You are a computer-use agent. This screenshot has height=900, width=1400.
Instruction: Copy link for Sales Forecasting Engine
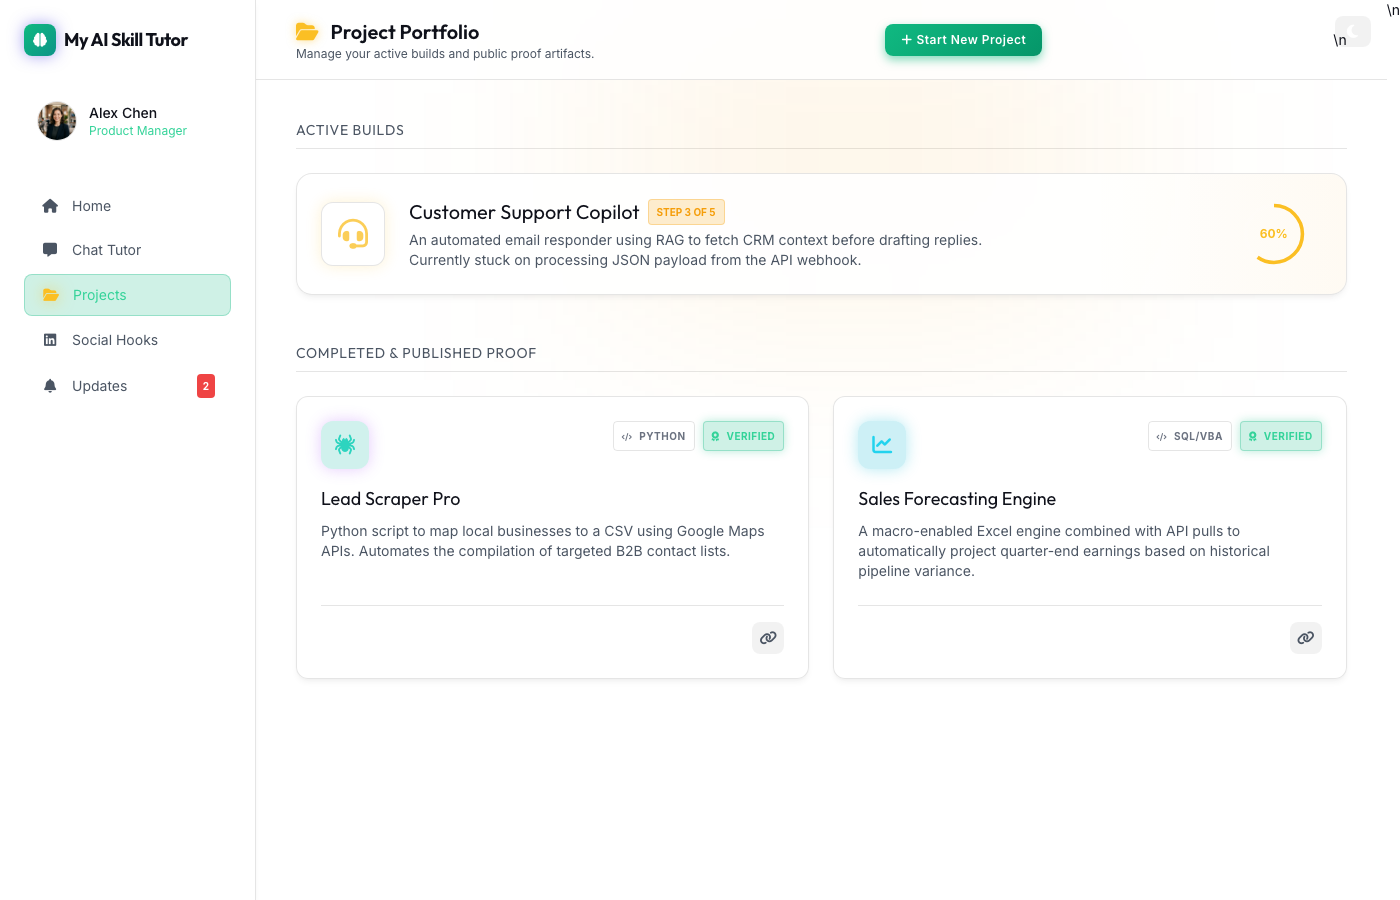click(1305, 638)
